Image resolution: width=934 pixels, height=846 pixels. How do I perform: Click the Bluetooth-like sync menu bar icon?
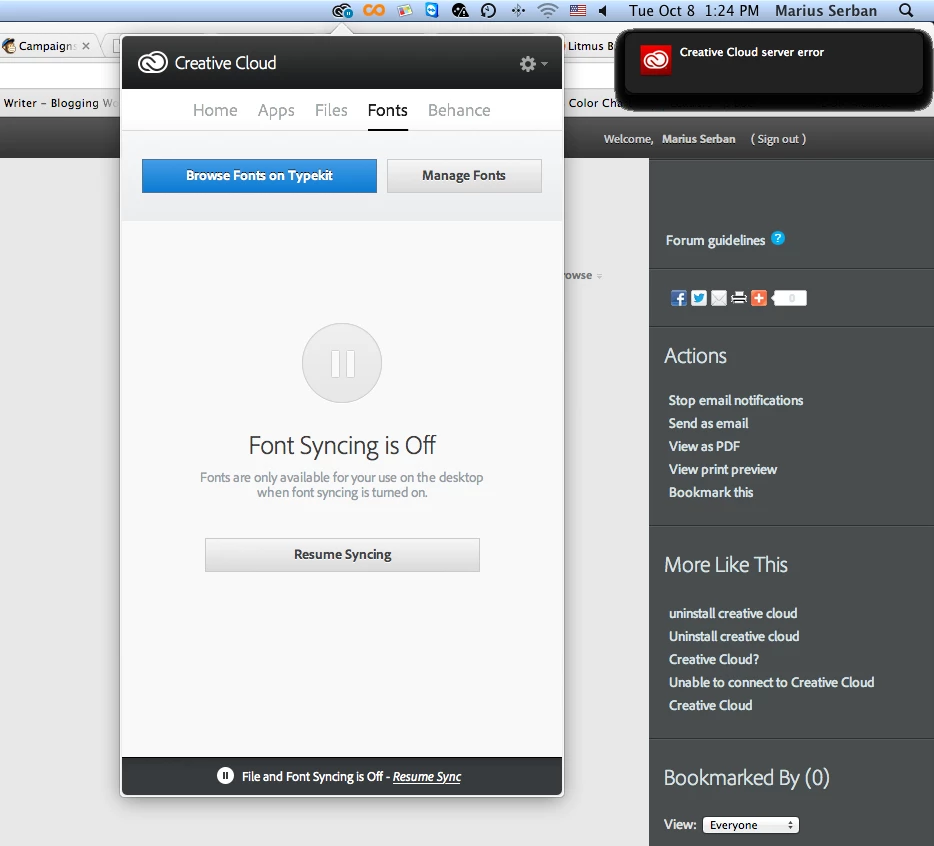518,10
